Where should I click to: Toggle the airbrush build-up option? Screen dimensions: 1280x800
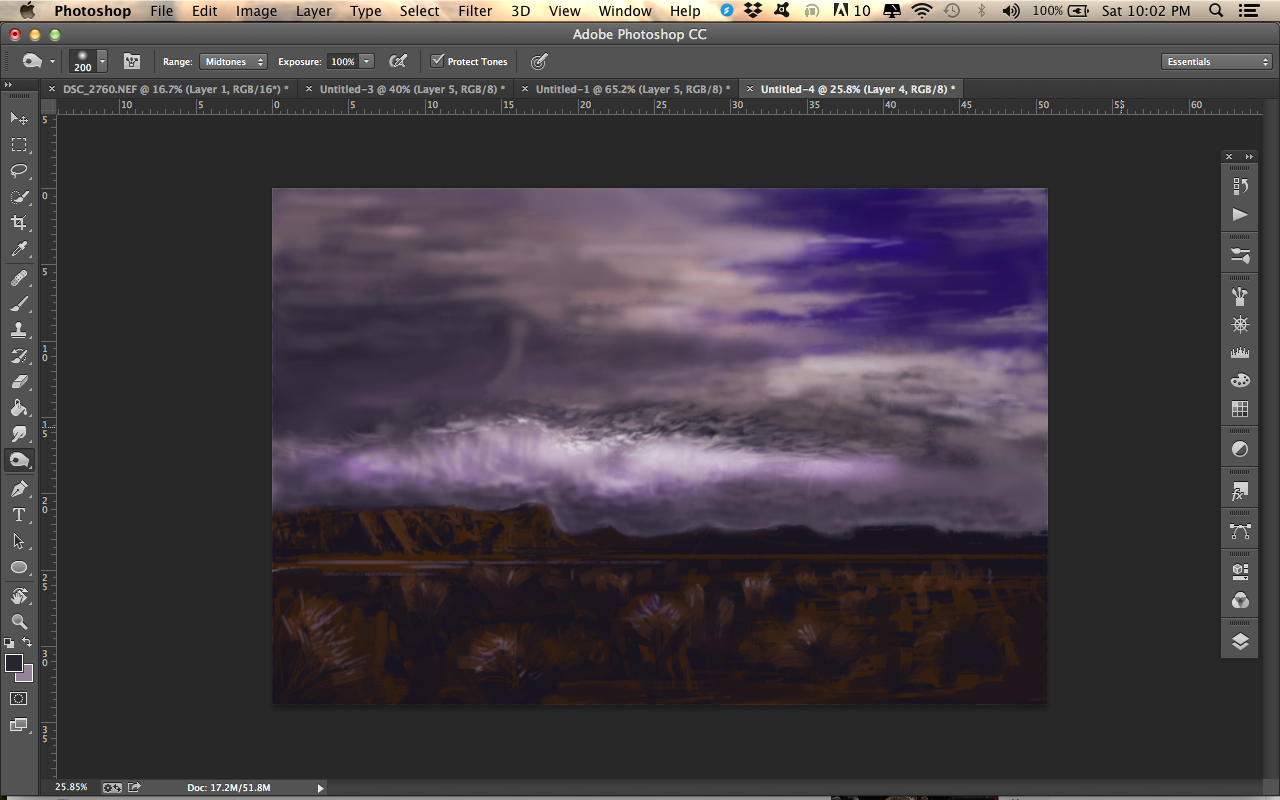[x=398, y=61]
